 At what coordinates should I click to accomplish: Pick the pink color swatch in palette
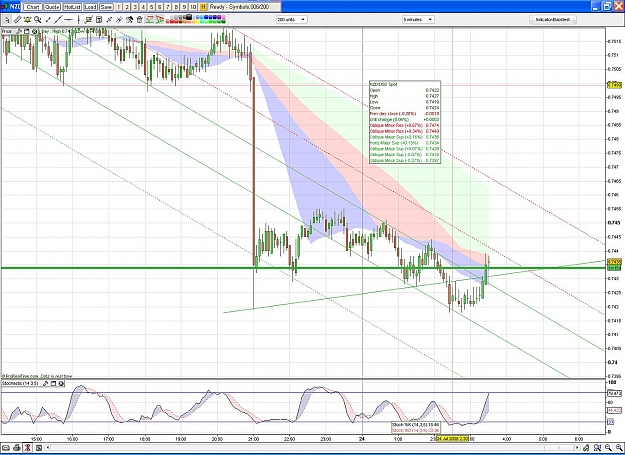224,17
